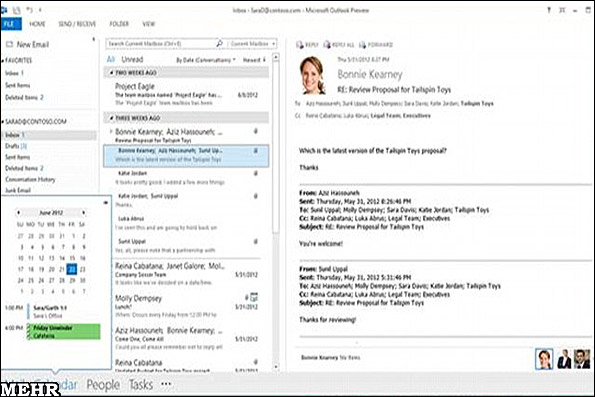Click in Search Current Mailbox field
Screen dimensions: 595x397
pyautogui.click(x=161, y=44)
